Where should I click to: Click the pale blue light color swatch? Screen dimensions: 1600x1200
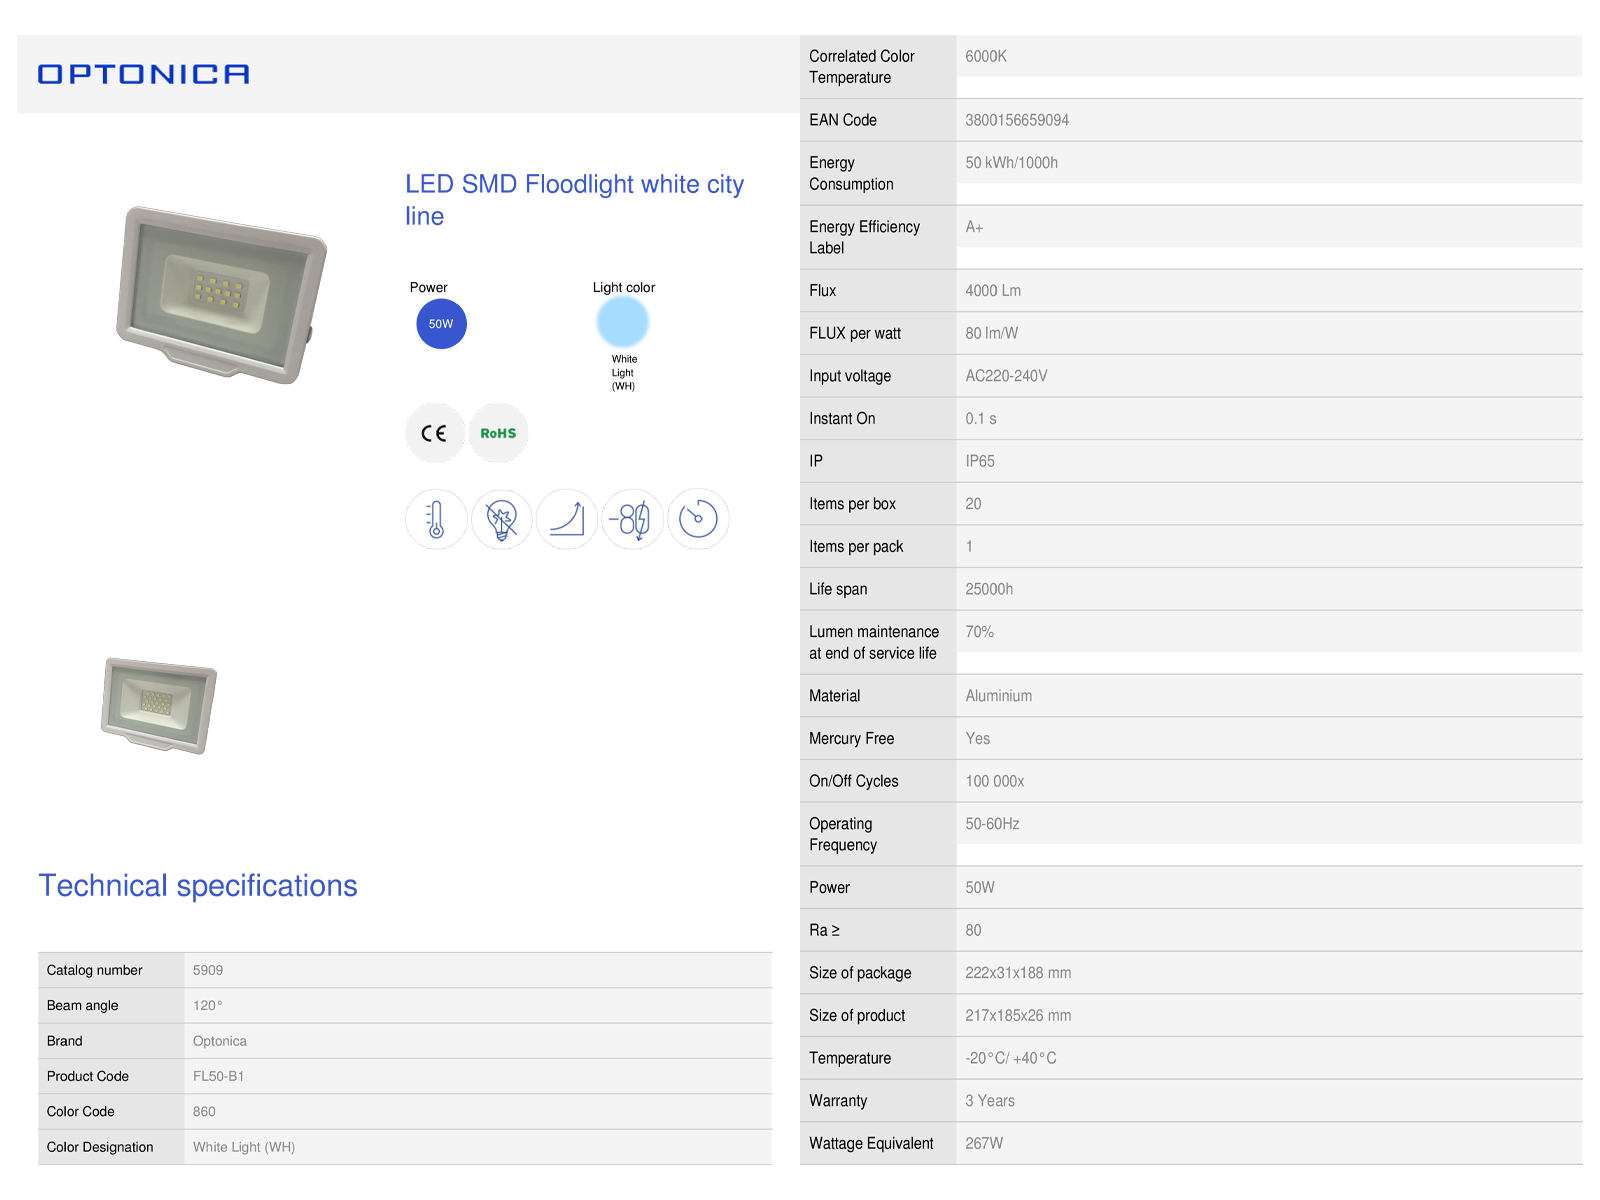click(623, 323)
